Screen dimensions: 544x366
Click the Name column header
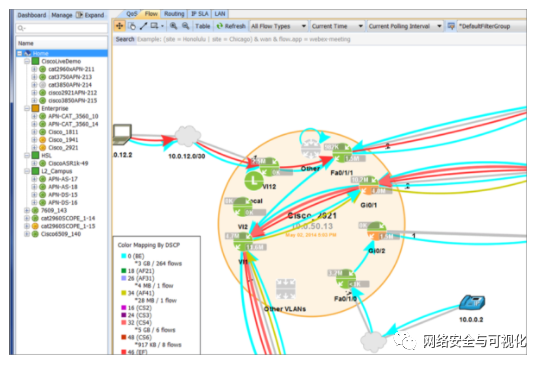coord(62,43)
